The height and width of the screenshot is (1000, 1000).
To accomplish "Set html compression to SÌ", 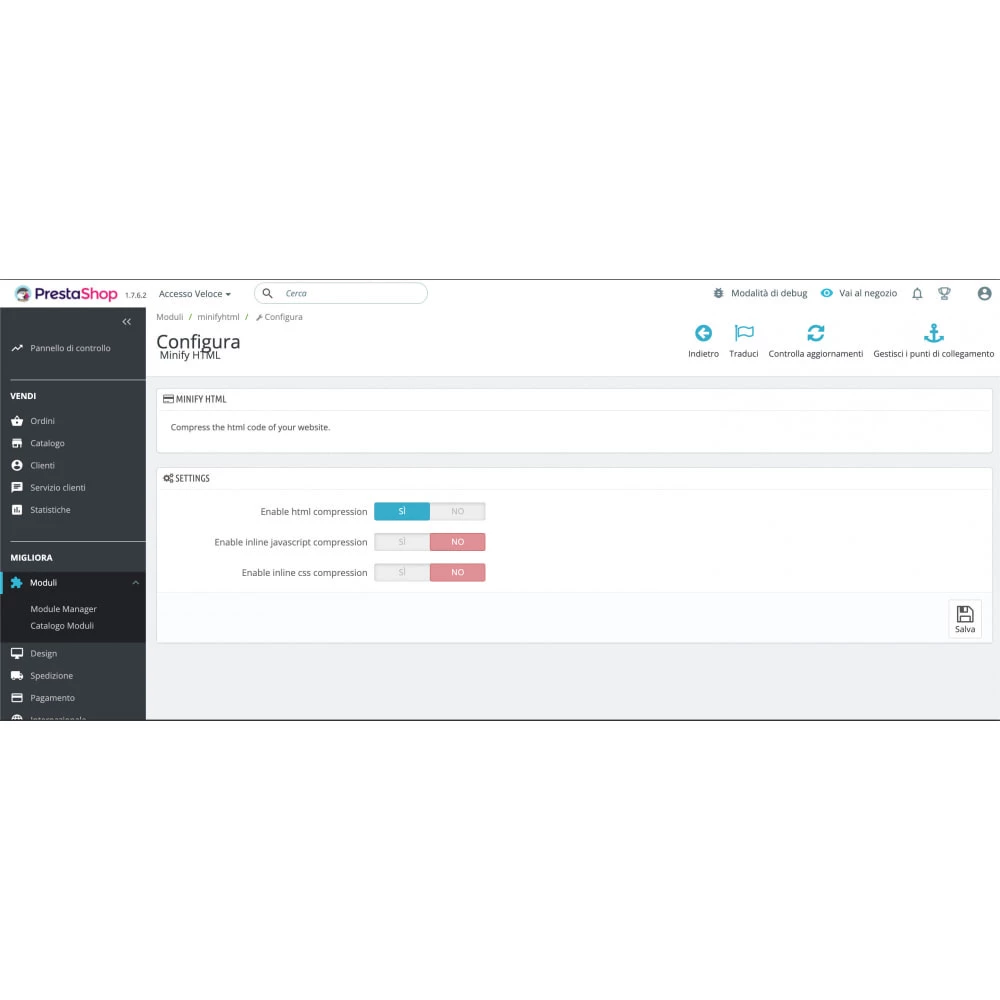I will 402,511.
